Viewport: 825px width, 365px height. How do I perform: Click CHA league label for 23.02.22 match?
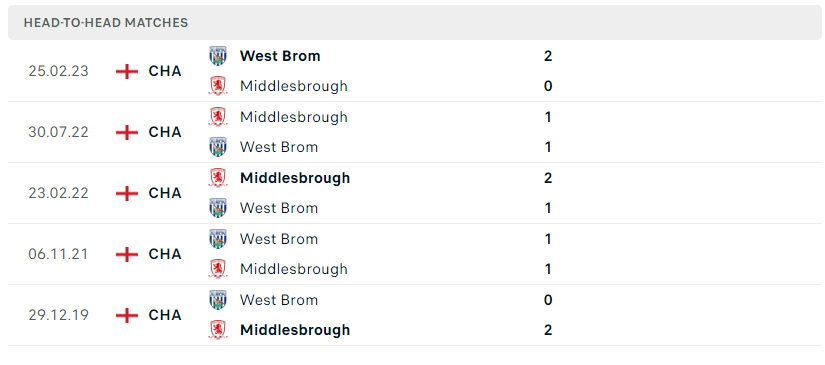tap(165, 193)
